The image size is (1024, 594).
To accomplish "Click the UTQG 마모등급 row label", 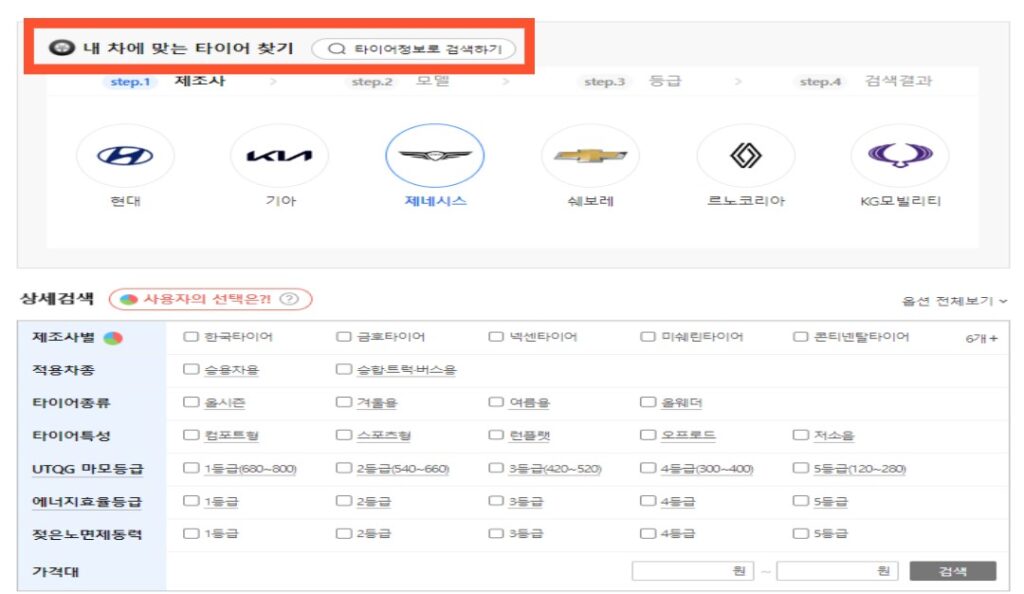I will click(x=88, y=469).
